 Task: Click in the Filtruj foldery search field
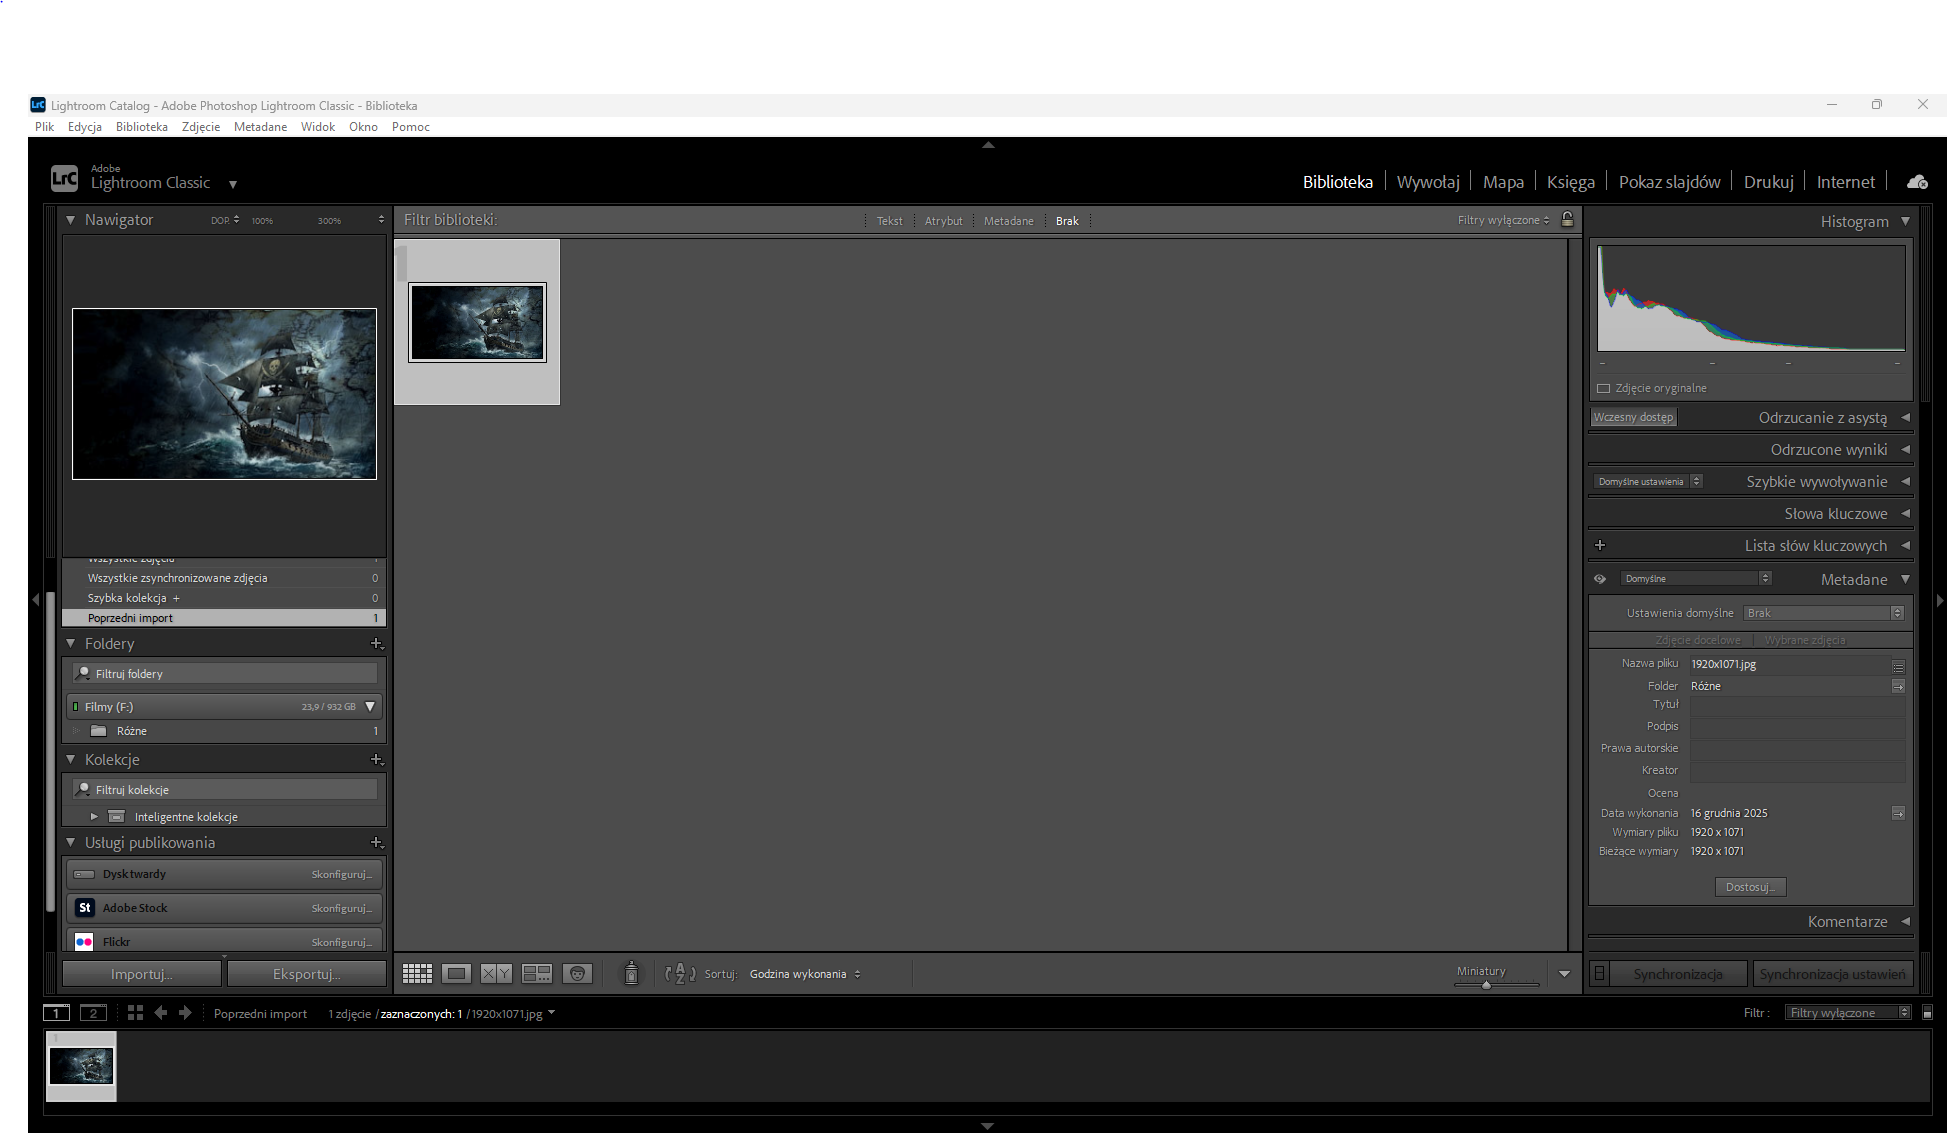pyautogui.click(x=225, y=674)
